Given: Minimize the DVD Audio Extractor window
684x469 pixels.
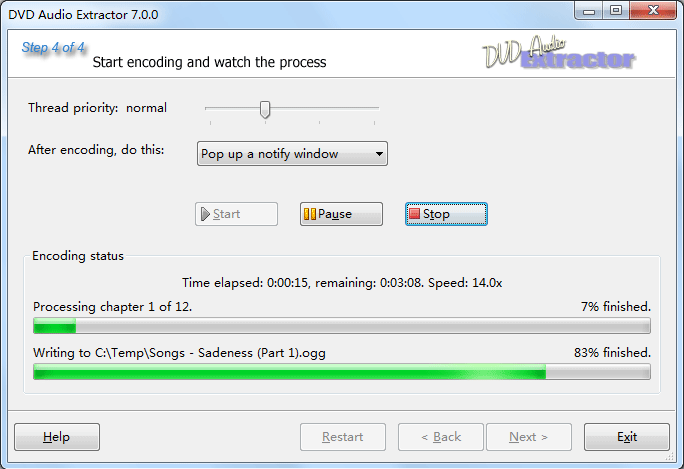Looking at the screenshot, I should point(589,10).
